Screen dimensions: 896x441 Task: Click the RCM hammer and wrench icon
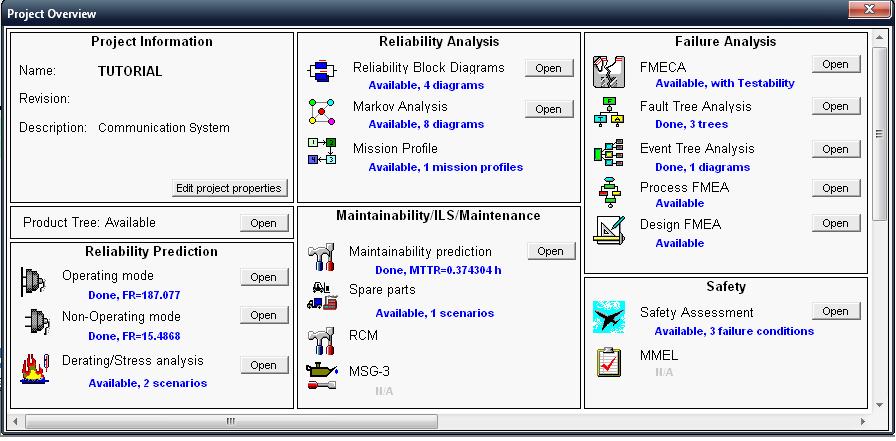(321, 341)
